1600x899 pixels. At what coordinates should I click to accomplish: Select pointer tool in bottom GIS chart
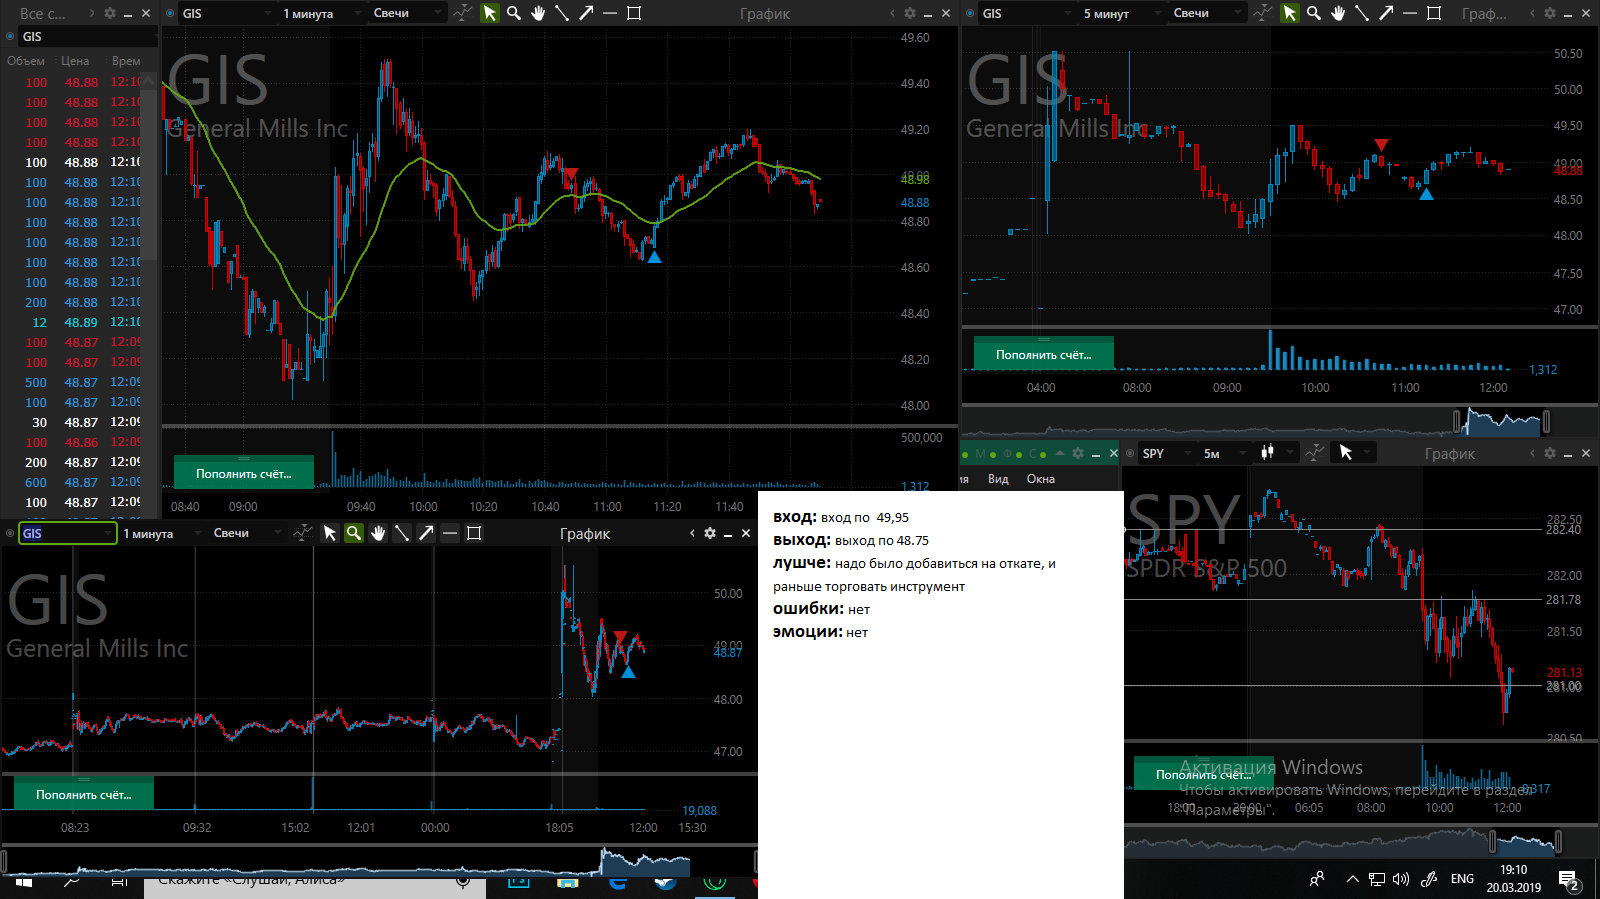[x=330, y=533]
